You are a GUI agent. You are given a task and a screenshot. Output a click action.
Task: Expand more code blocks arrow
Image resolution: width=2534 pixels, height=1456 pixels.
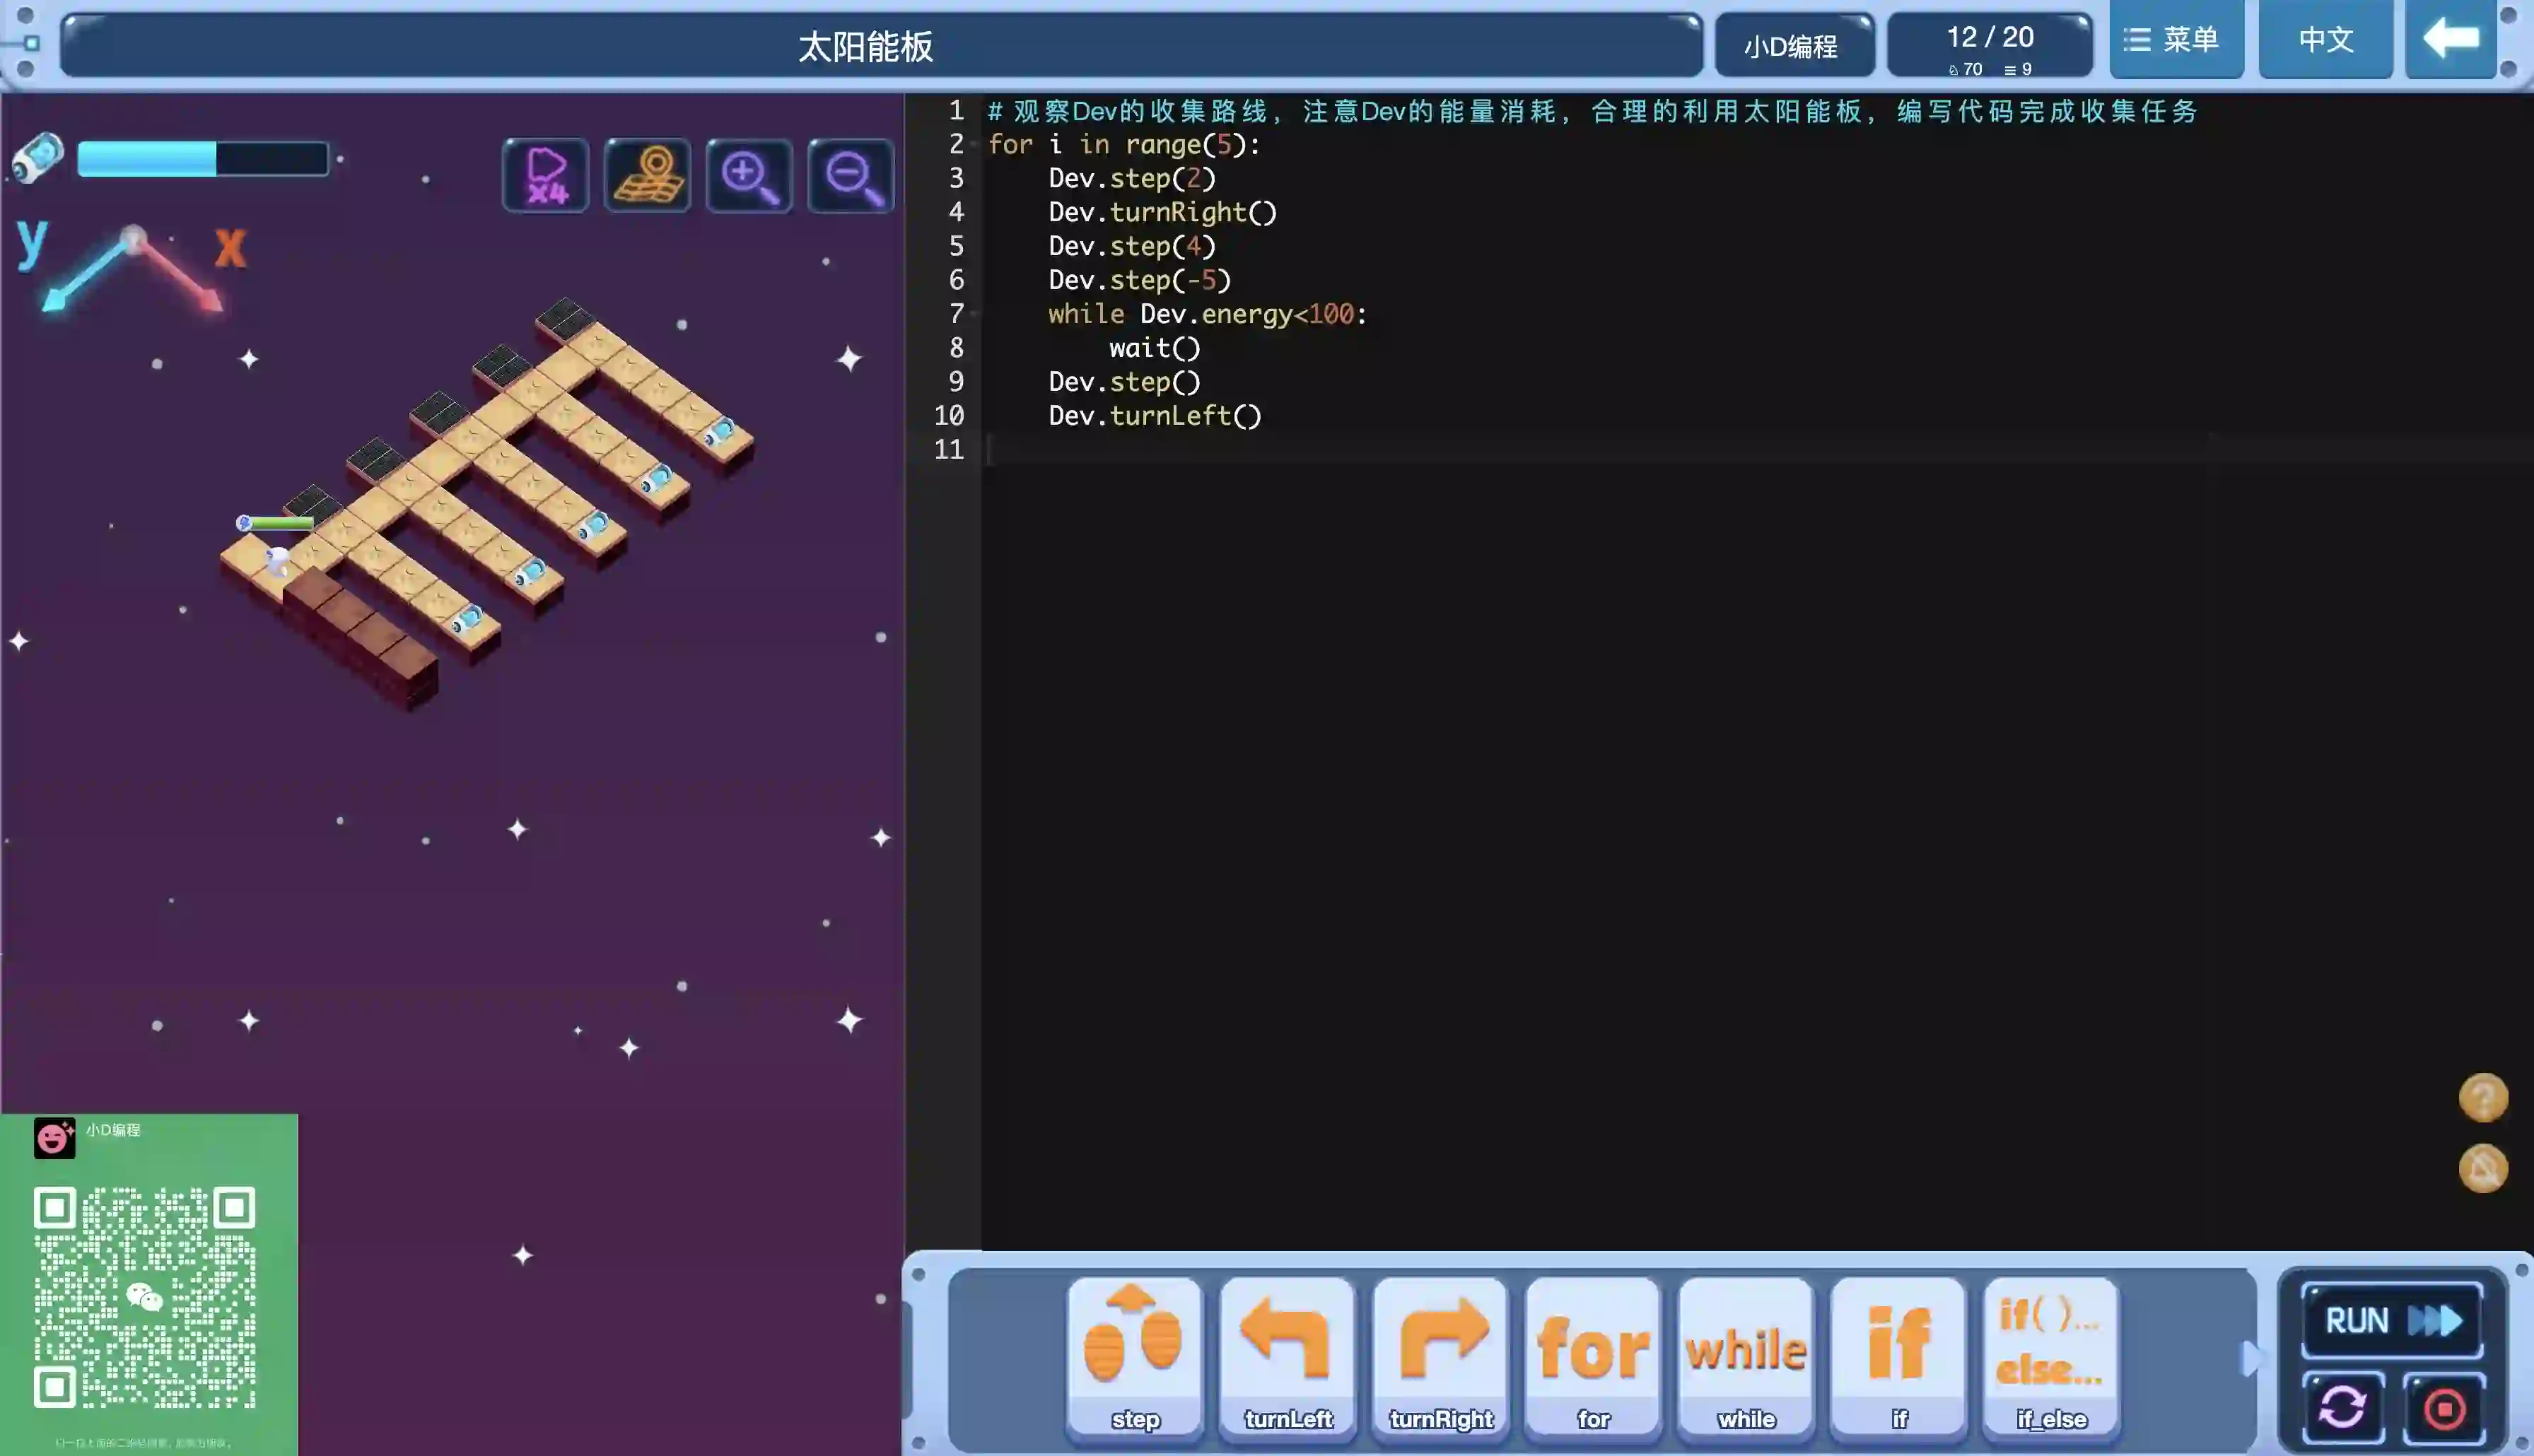2250,1358
